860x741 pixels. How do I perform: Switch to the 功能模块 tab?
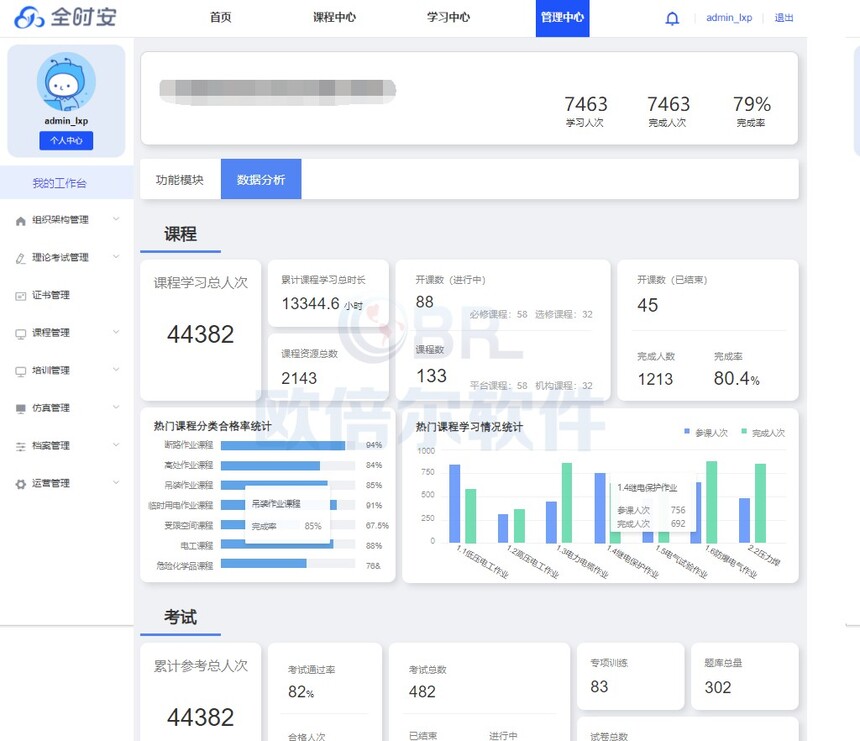(x=180, y=179)
